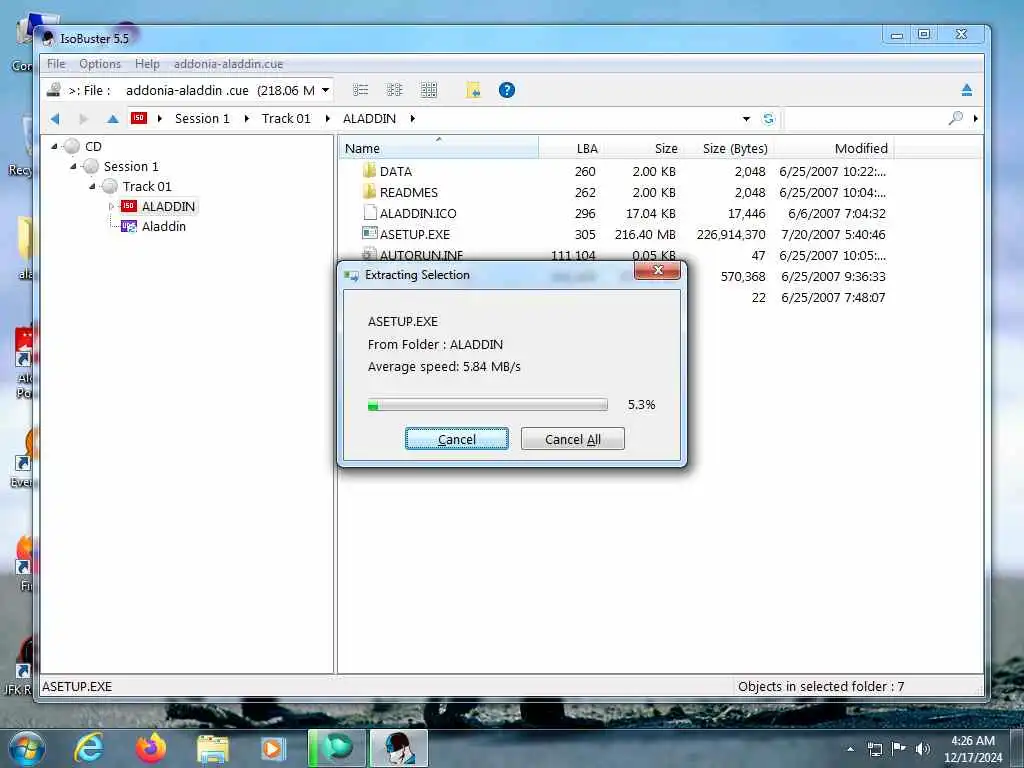Select the READMES folder icon
The width and height of the screenshot is (1024, 768).
coord(369,192)
